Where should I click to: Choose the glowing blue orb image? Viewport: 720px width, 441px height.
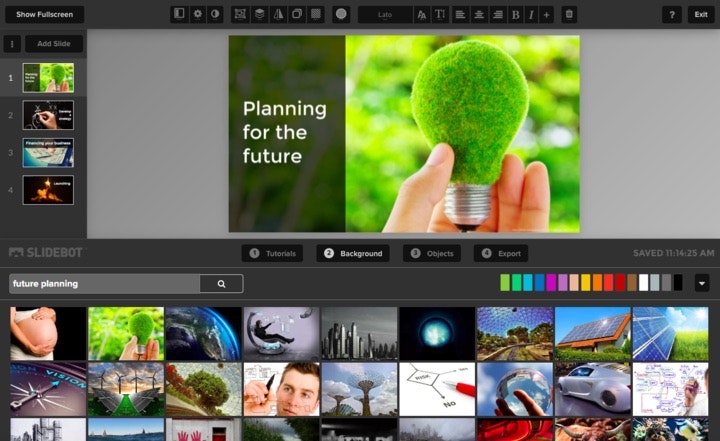tap(437, 334)
